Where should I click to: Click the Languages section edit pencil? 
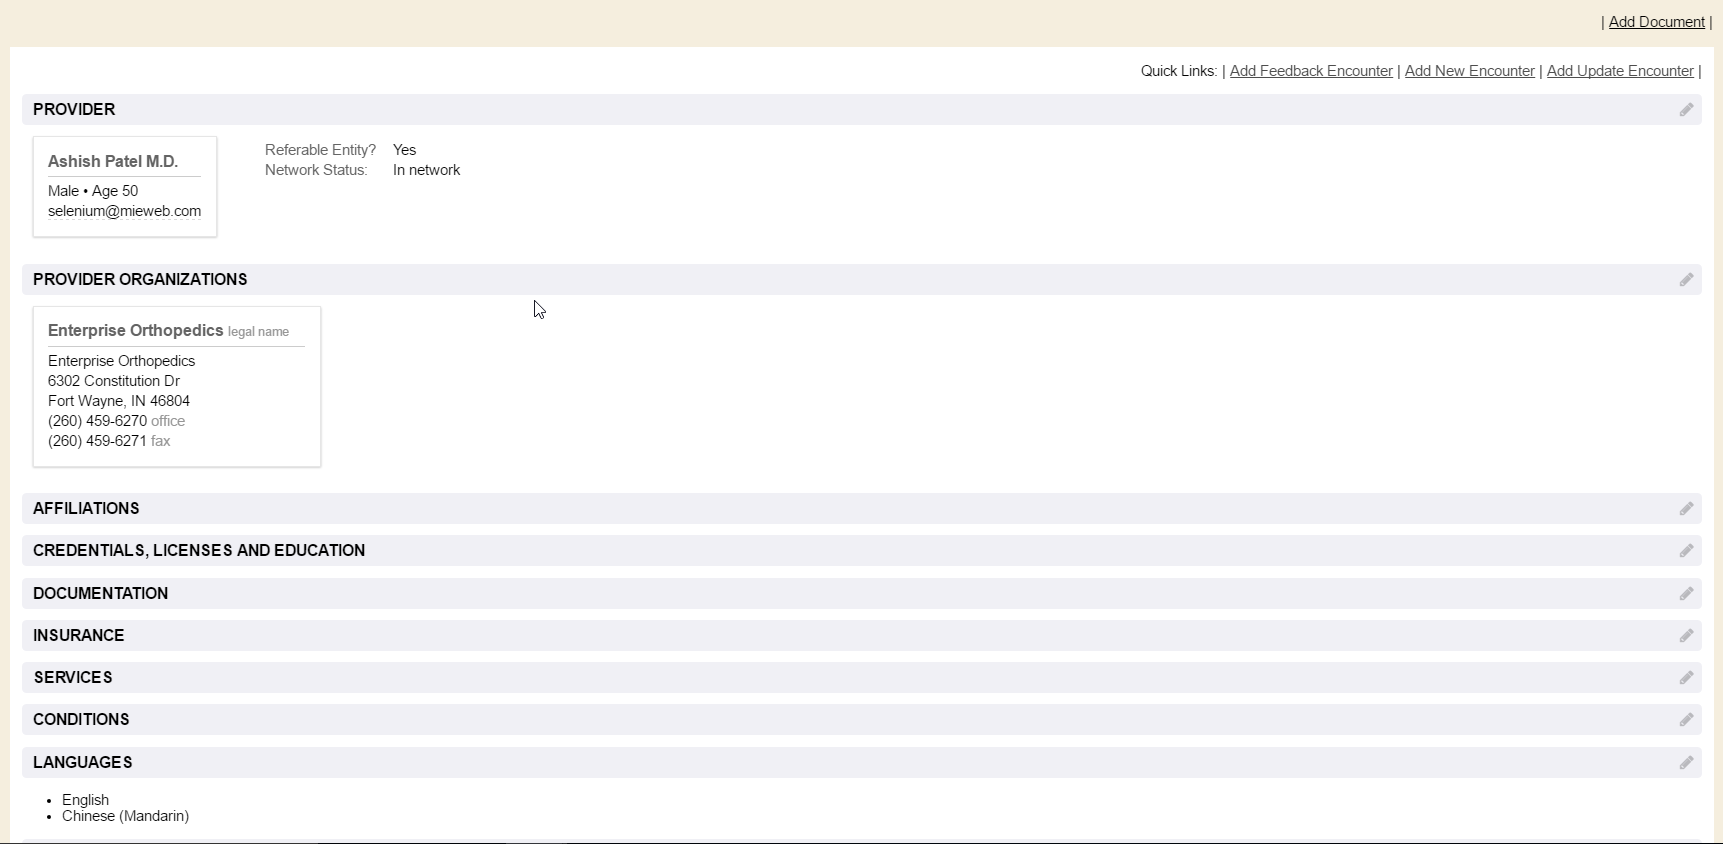point(1686,763)
